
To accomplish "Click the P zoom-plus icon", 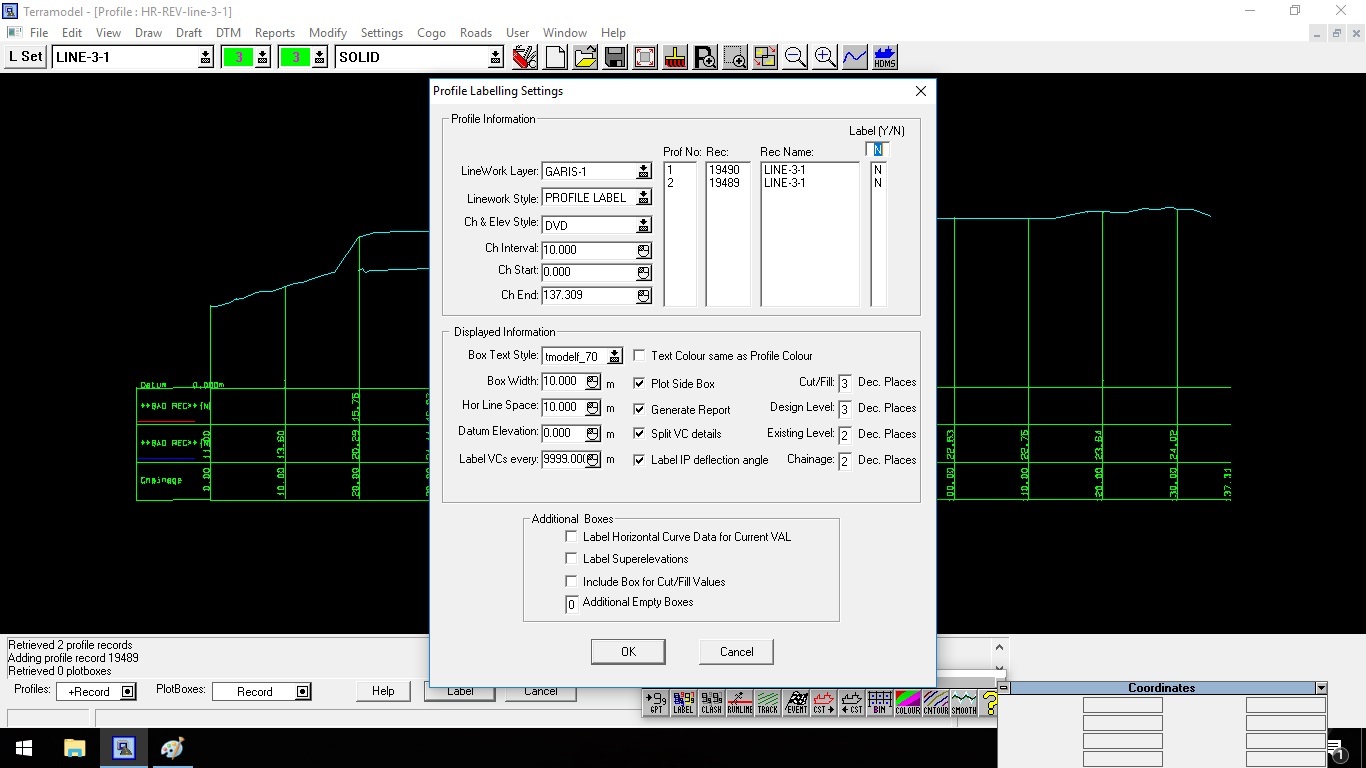I will (705, 57).
